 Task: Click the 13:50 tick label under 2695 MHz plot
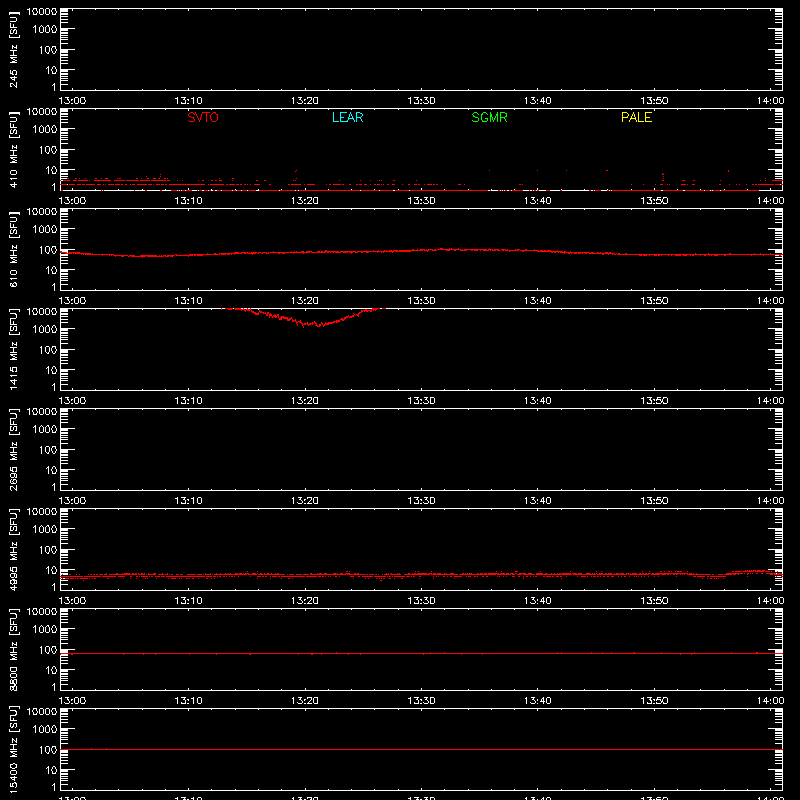(654, 501)
